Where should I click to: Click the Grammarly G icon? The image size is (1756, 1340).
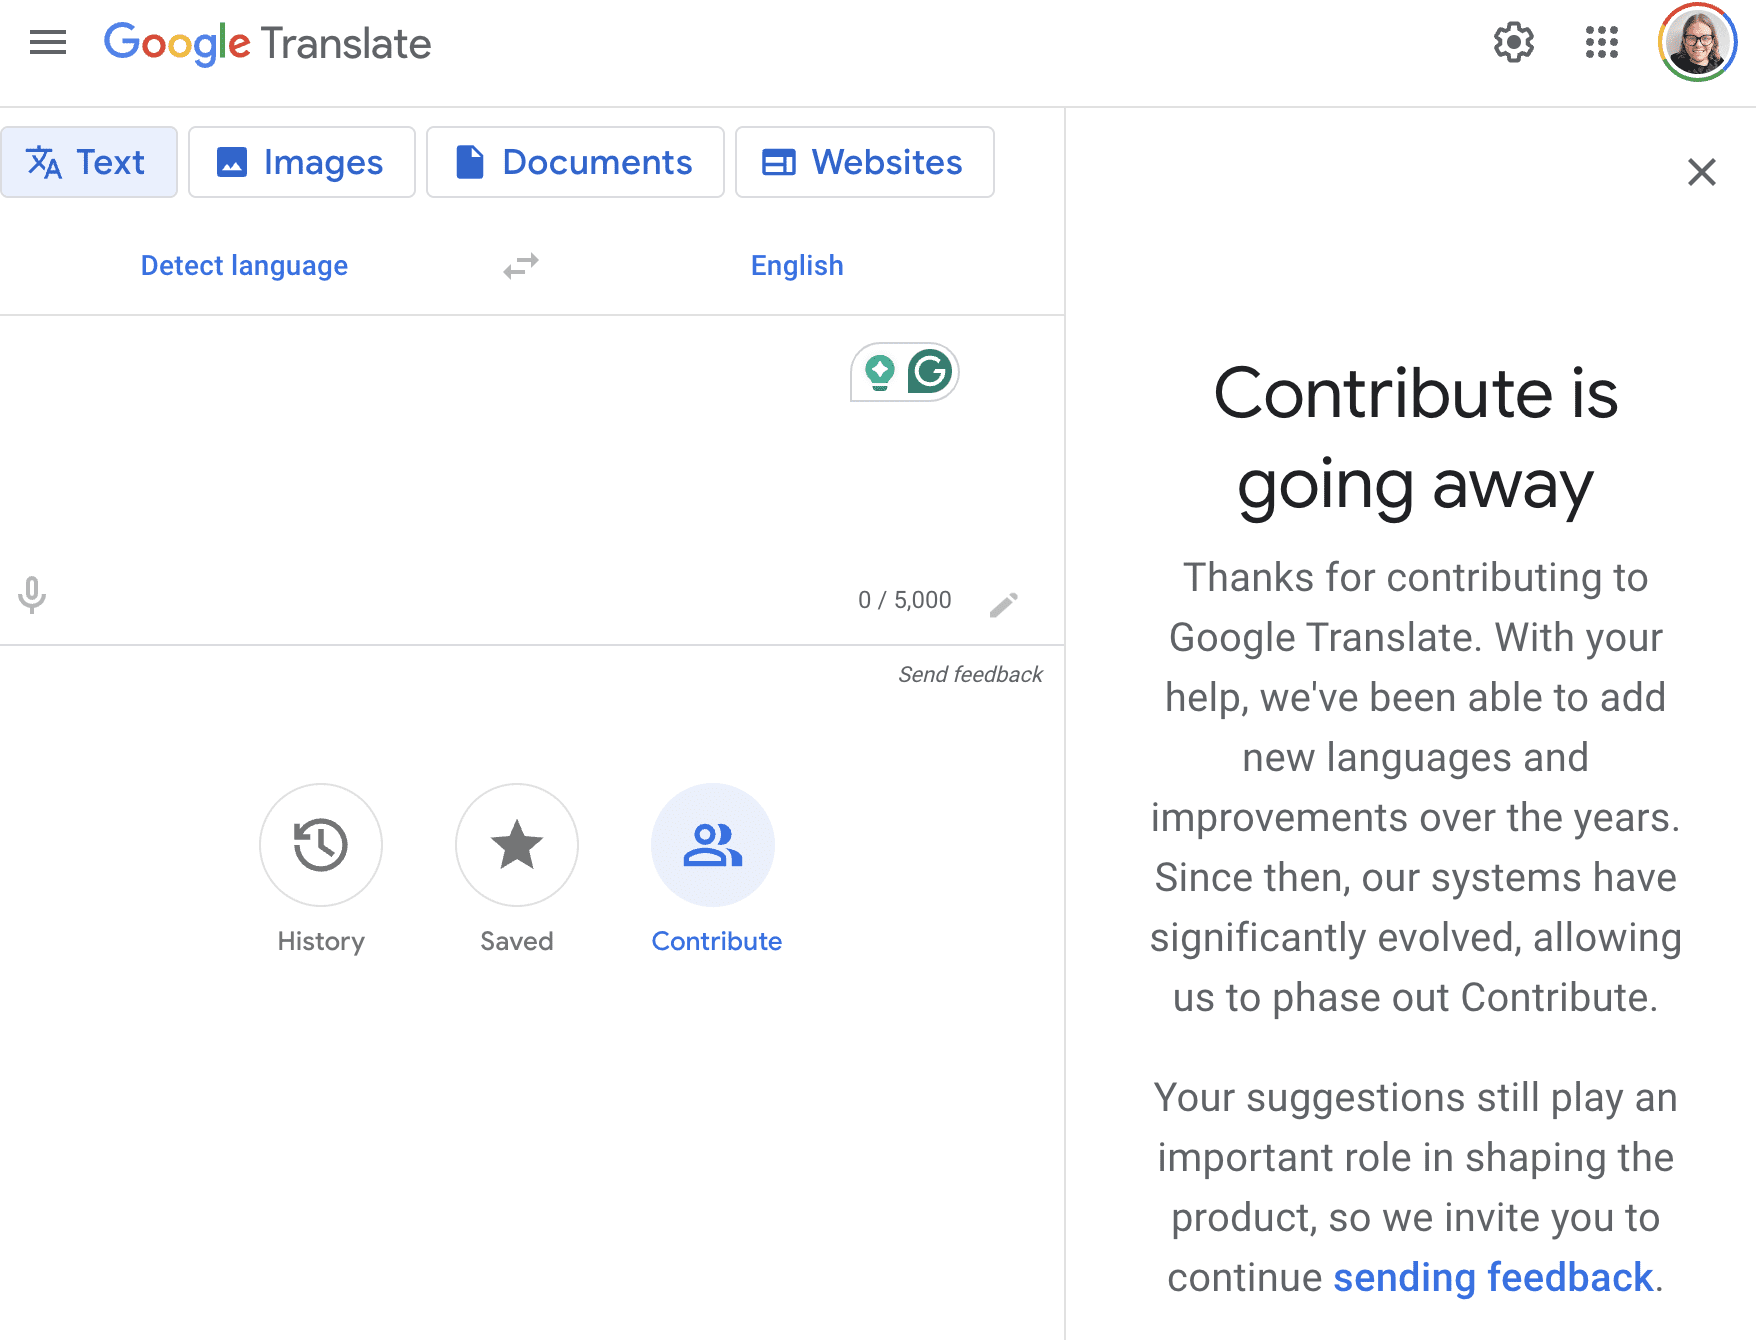pyautogui.click(x=930, y=372)
